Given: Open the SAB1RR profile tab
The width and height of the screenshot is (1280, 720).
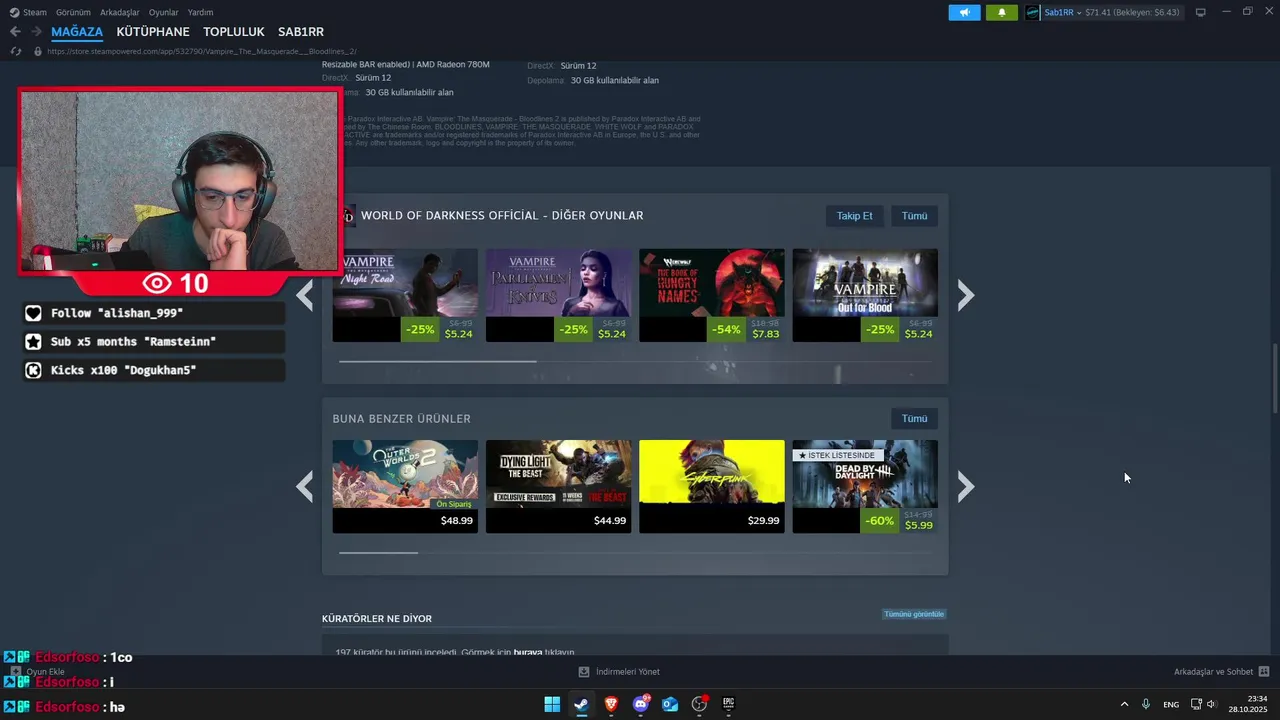Looking at the screenshot, I should point(301,32).
